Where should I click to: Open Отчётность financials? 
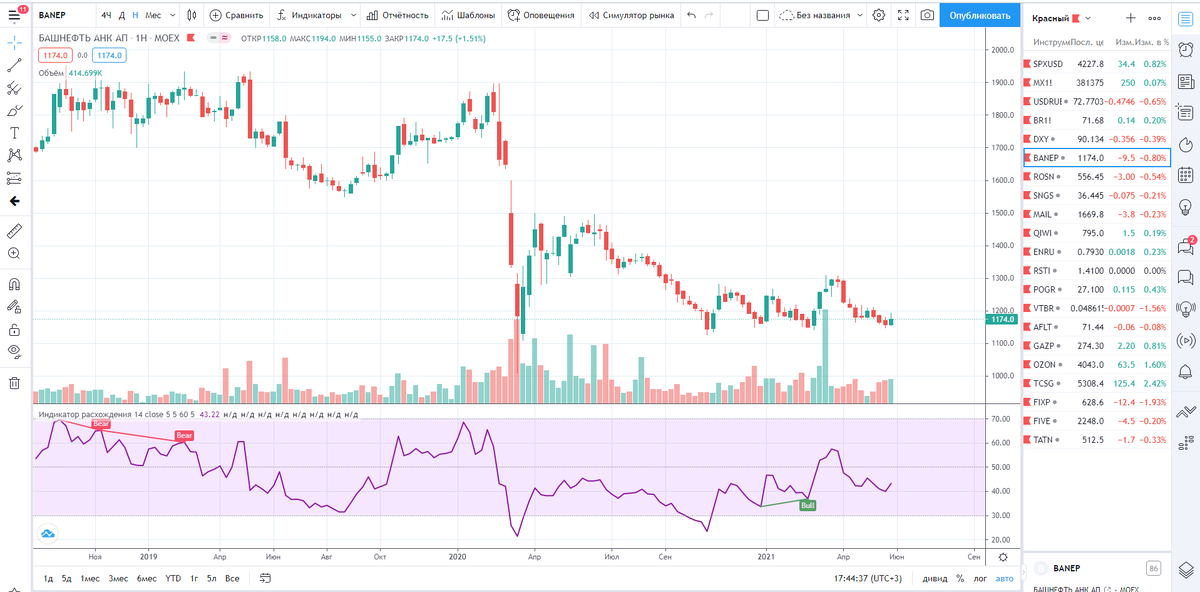tap(398, 15)
